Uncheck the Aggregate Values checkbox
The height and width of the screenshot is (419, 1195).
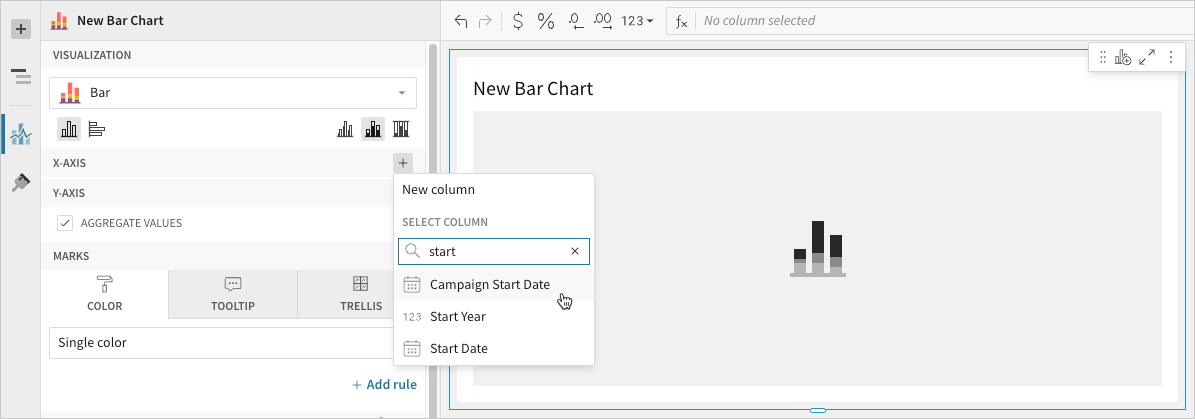pos(65,223)
